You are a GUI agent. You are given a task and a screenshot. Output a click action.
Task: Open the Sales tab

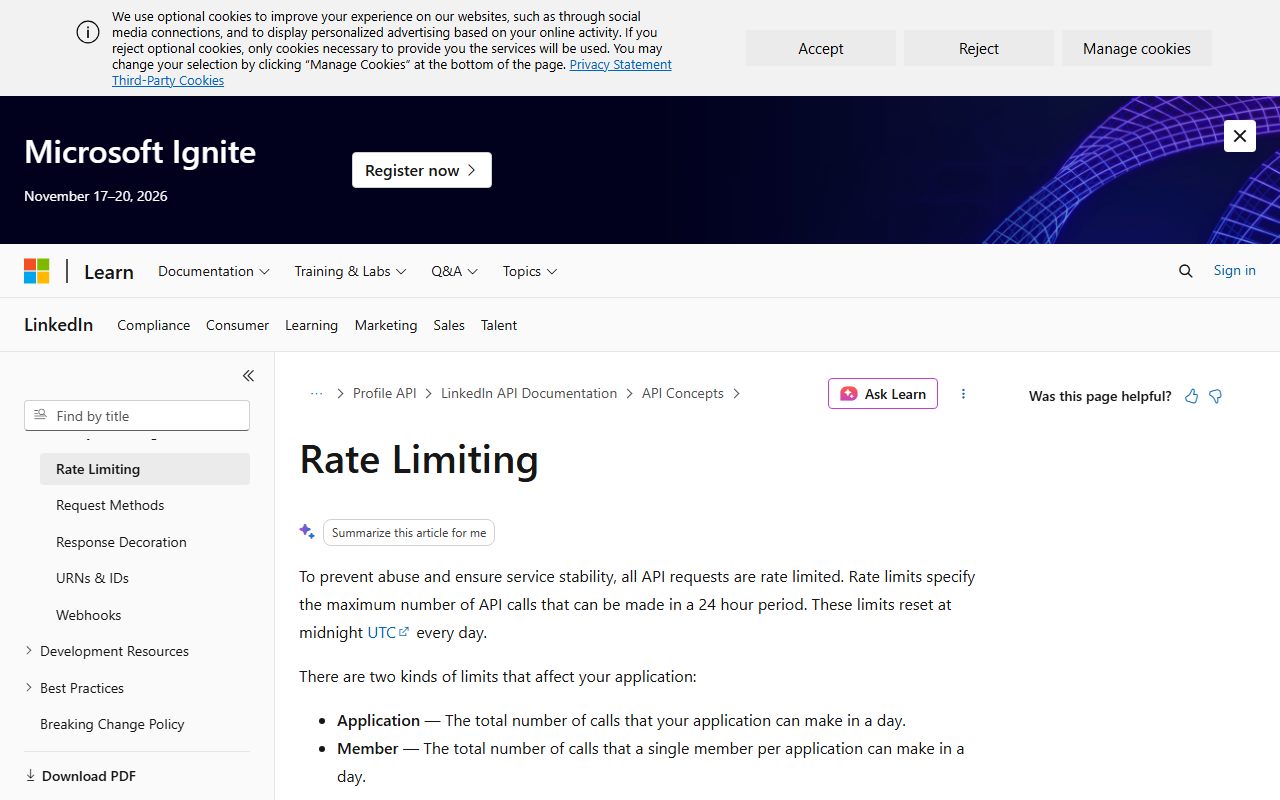pos(449,325)
